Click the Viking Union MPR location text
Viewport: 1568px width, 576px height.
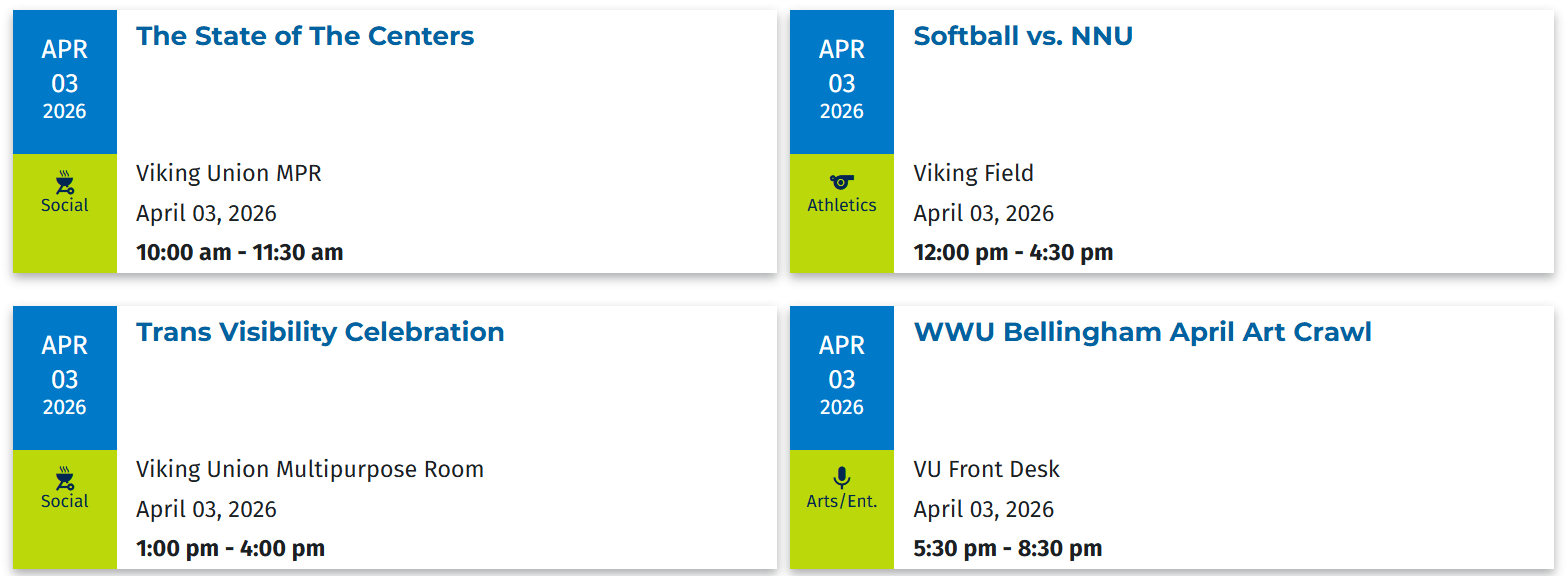(229, 174)
